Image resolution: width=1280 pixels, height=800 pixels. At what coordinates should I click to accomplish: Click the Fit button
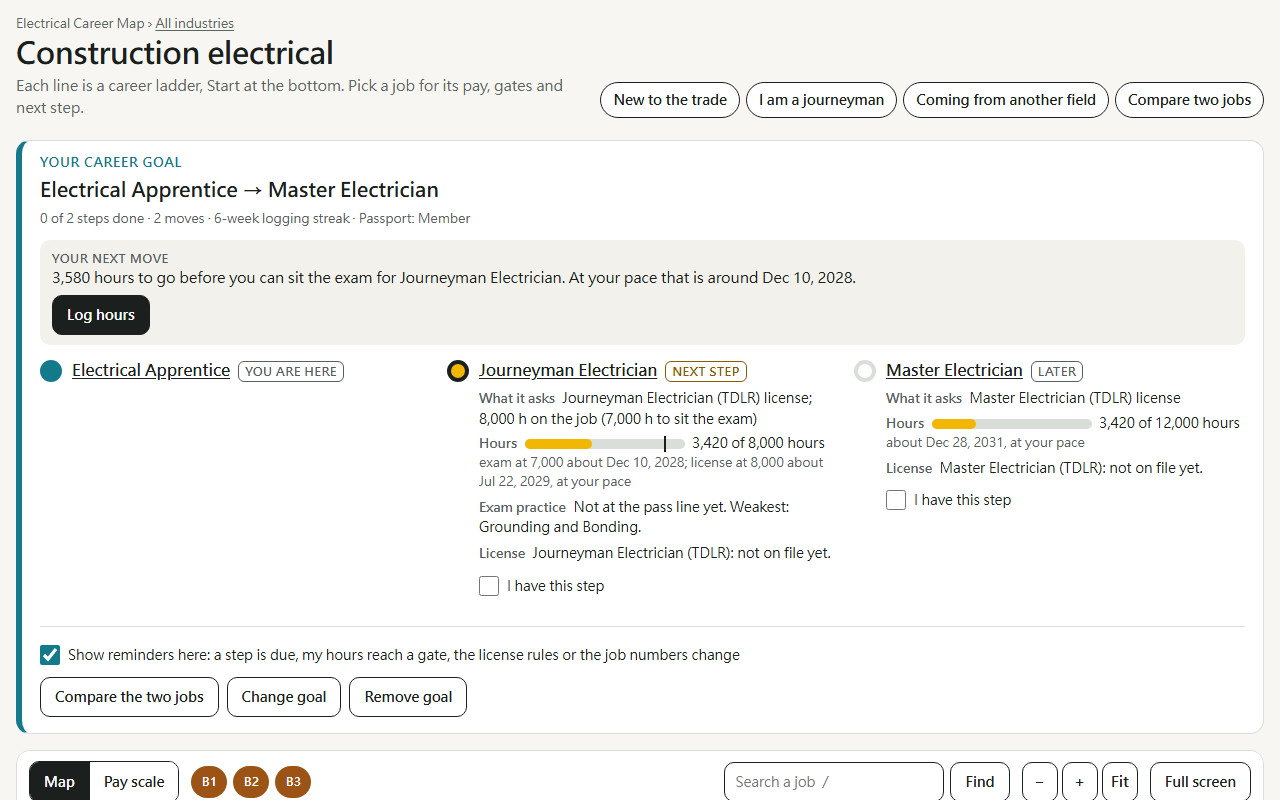coord(1120,782)
